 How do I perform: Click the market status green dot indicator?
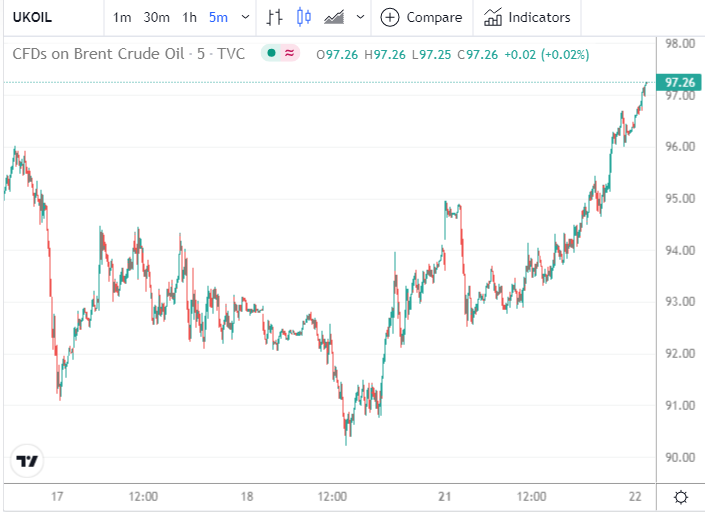point(271,53)
